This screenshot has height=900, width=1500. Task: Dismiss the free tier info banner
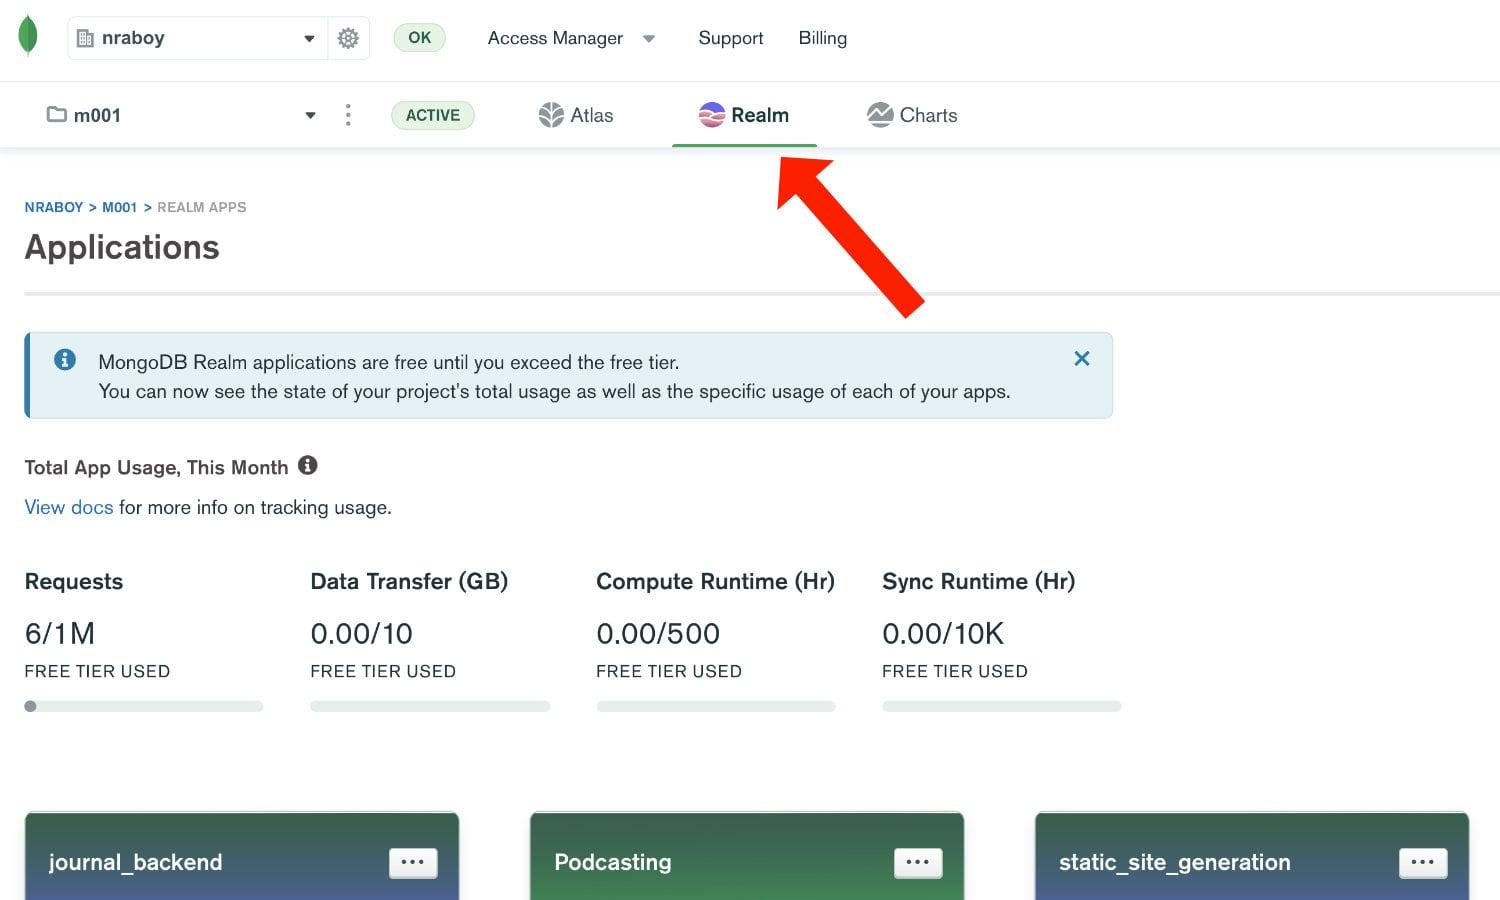click(x=1082, y=358)
